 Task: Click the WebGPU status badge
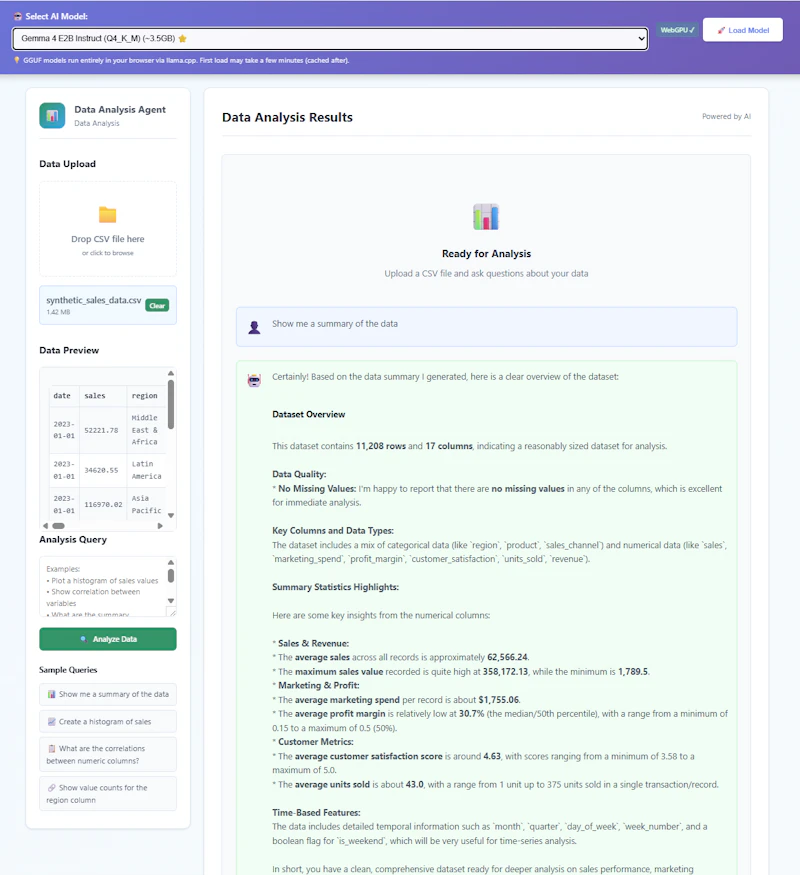tap(677, 30)
